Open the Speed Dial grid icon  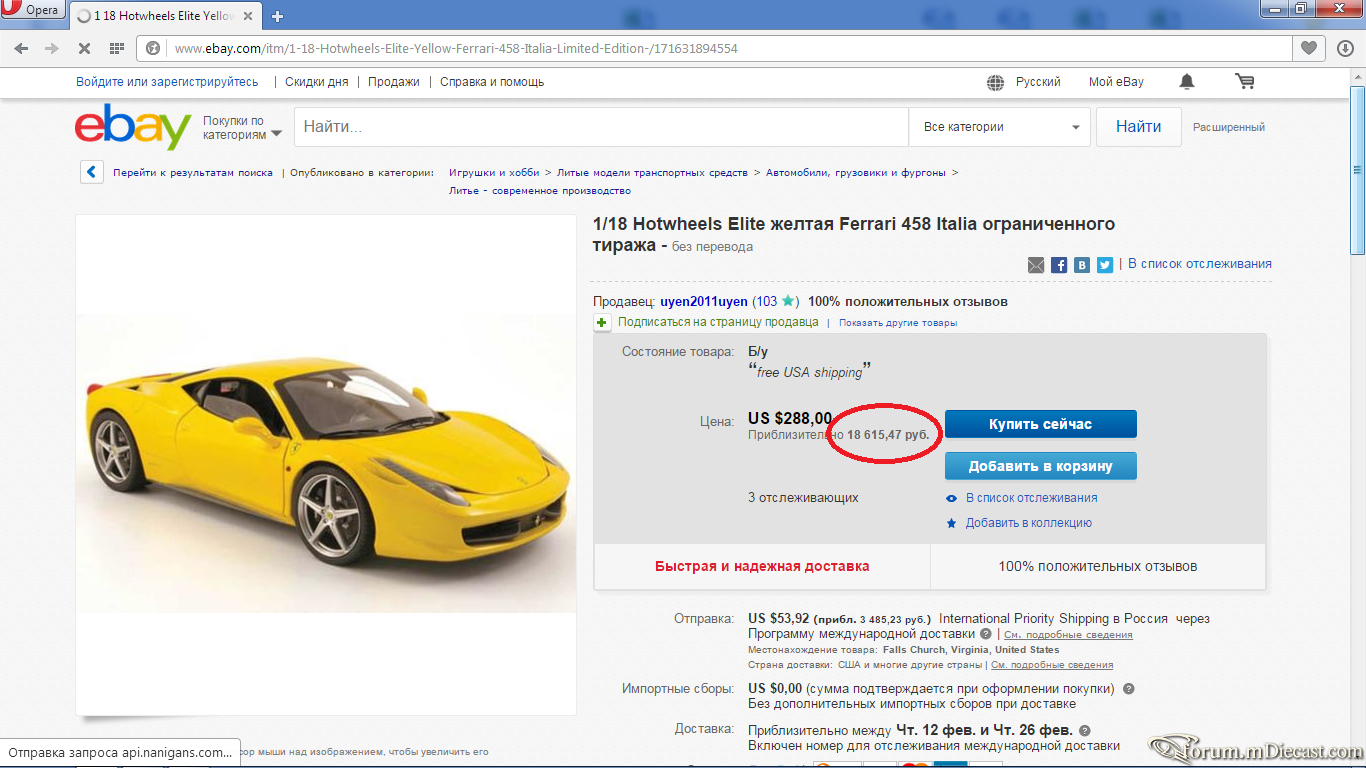coord(116,48)
